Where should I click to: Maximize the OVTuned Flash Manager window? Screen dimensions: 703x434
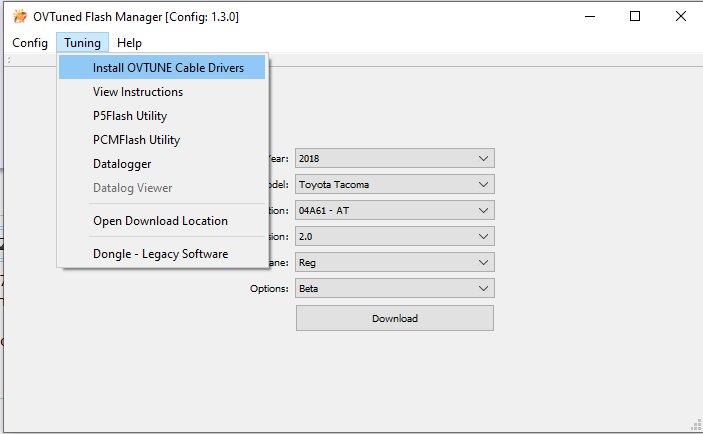click(635, 17)
